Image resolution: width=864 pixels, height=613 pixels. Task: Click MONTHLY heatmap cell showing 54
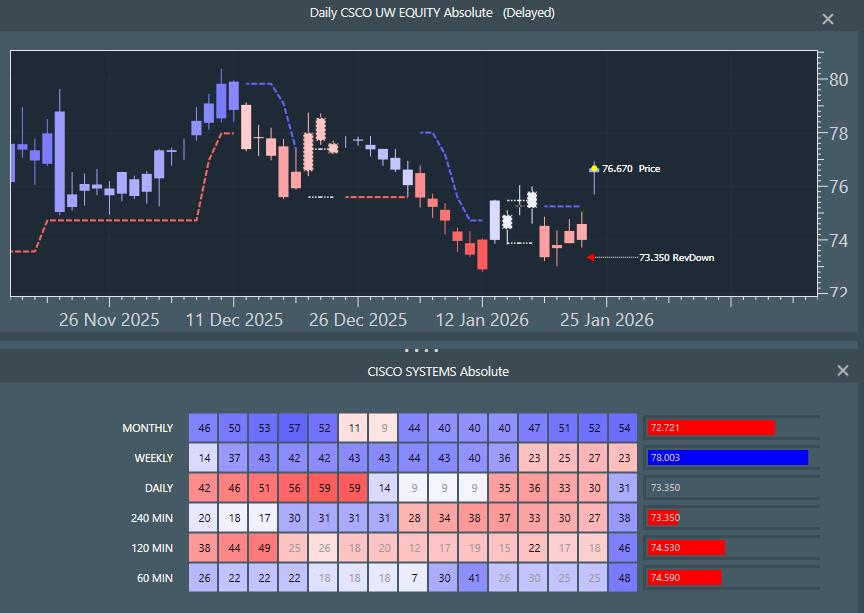coord(624,428)
